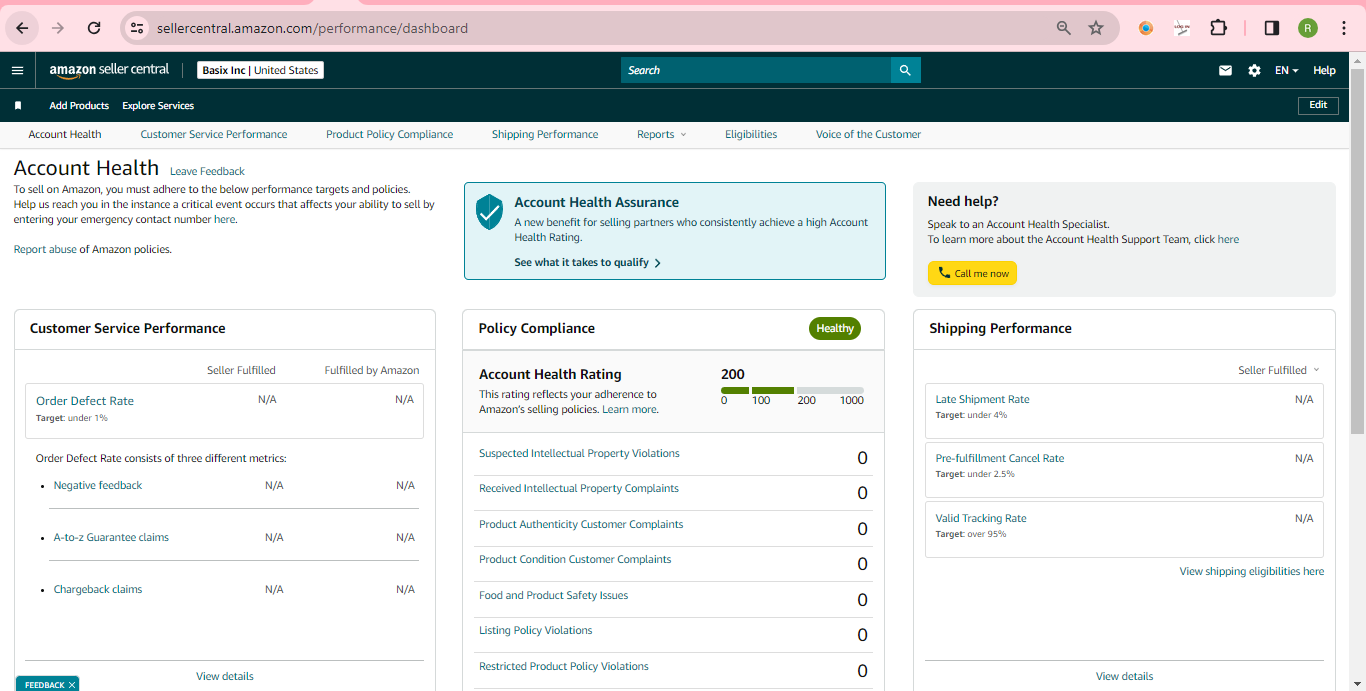This screenshot has height=691, width=1366.
Task: Click the Healthy status badge
Action: [835, 328]
